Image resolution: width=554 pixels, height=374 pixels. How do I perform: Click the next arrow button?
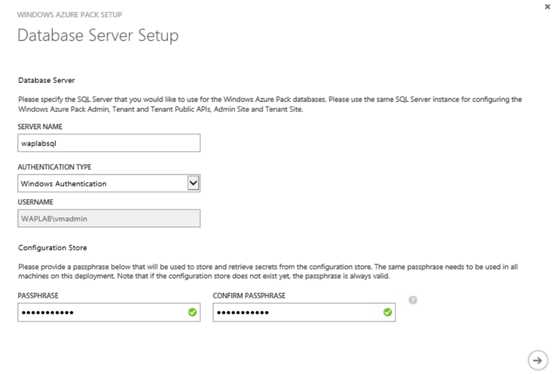click(537, 361)
